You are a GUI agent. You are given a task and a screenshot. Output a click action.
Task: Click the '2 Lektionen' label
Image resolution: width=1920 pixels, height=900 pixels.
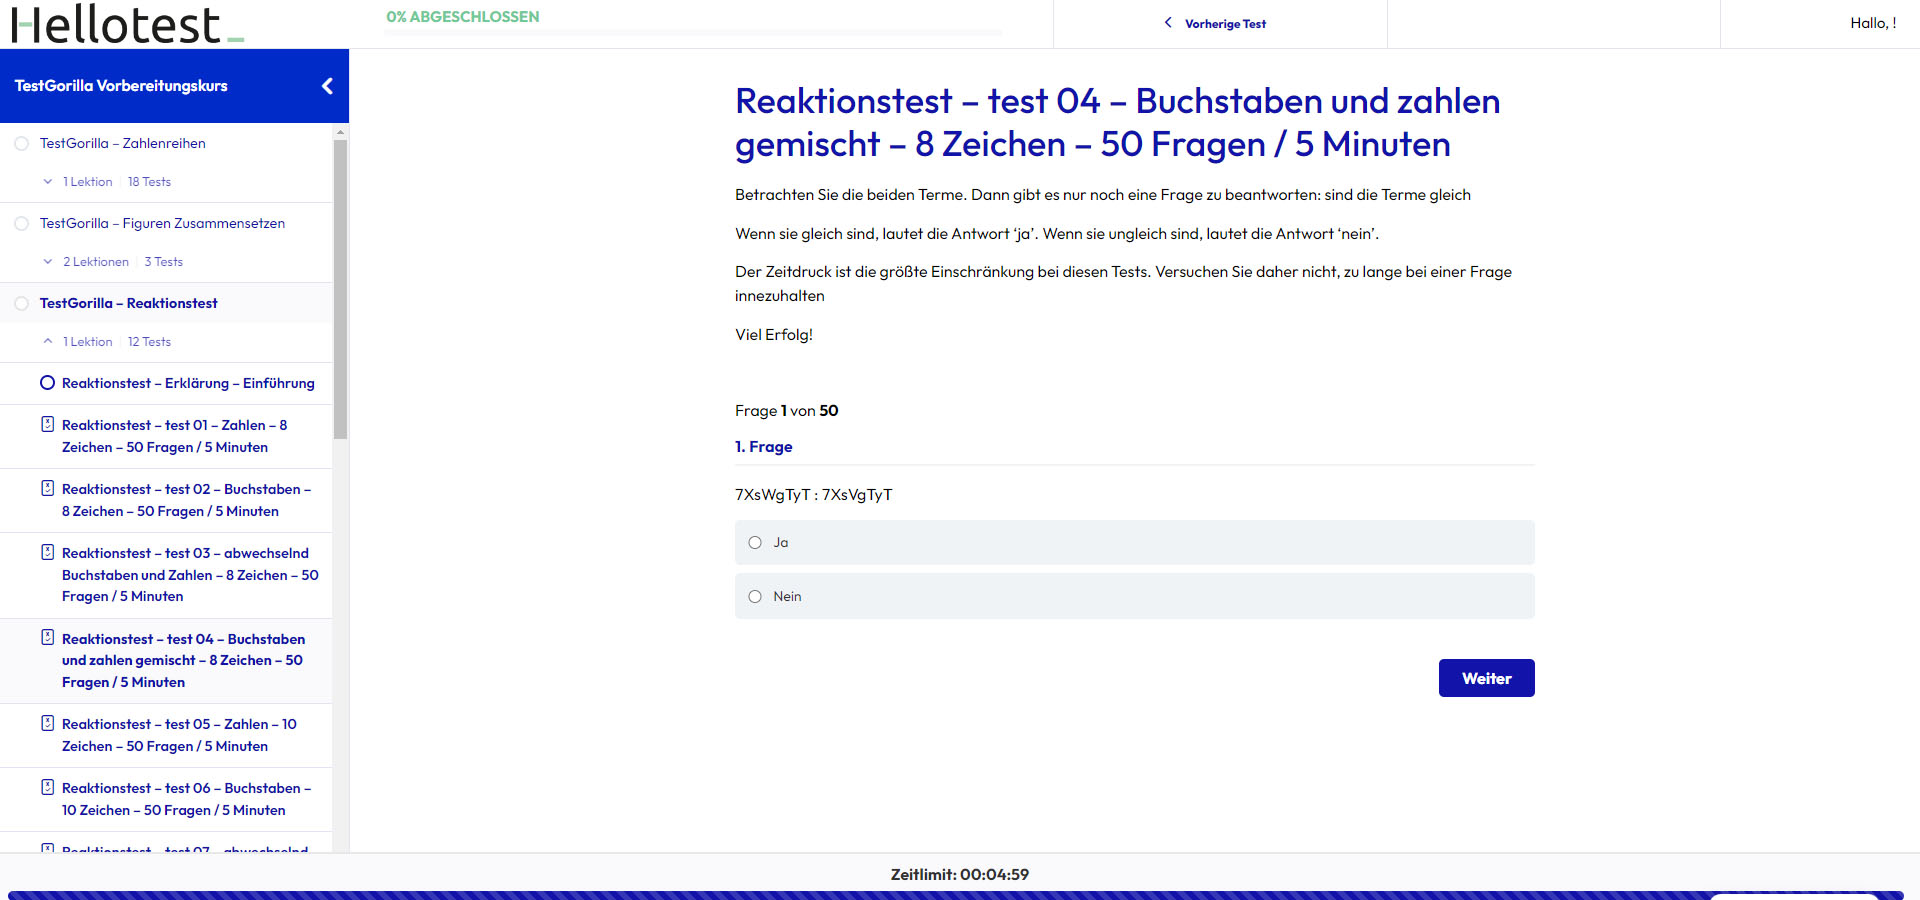96,262
